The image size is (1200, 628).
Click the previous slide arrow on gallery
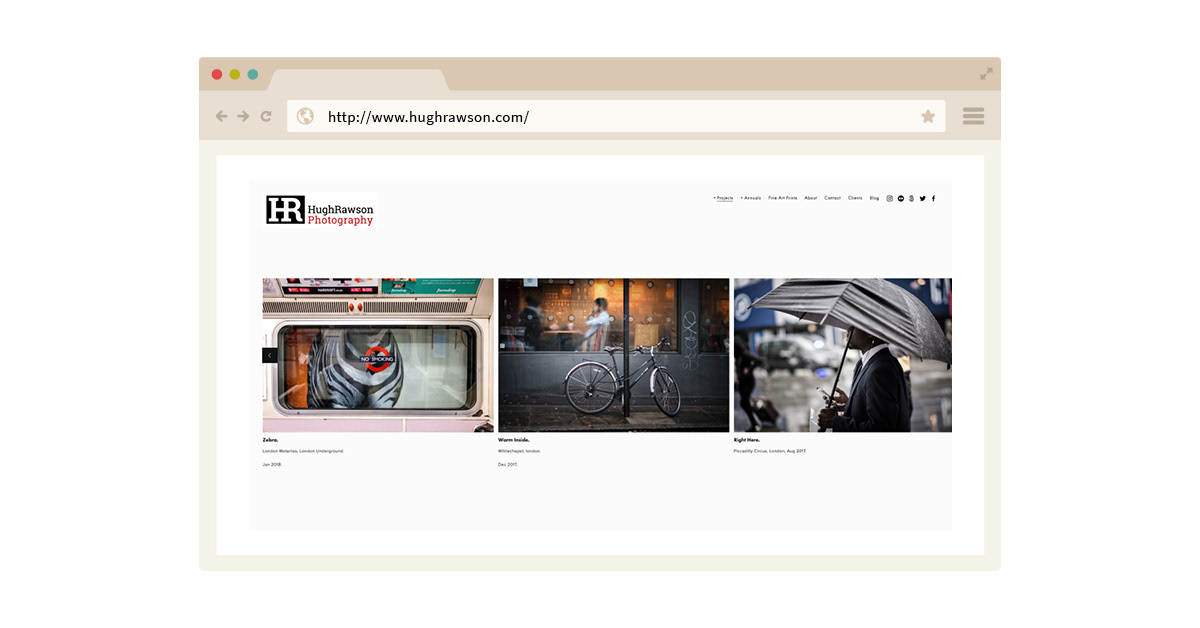[x=270, y=355]
